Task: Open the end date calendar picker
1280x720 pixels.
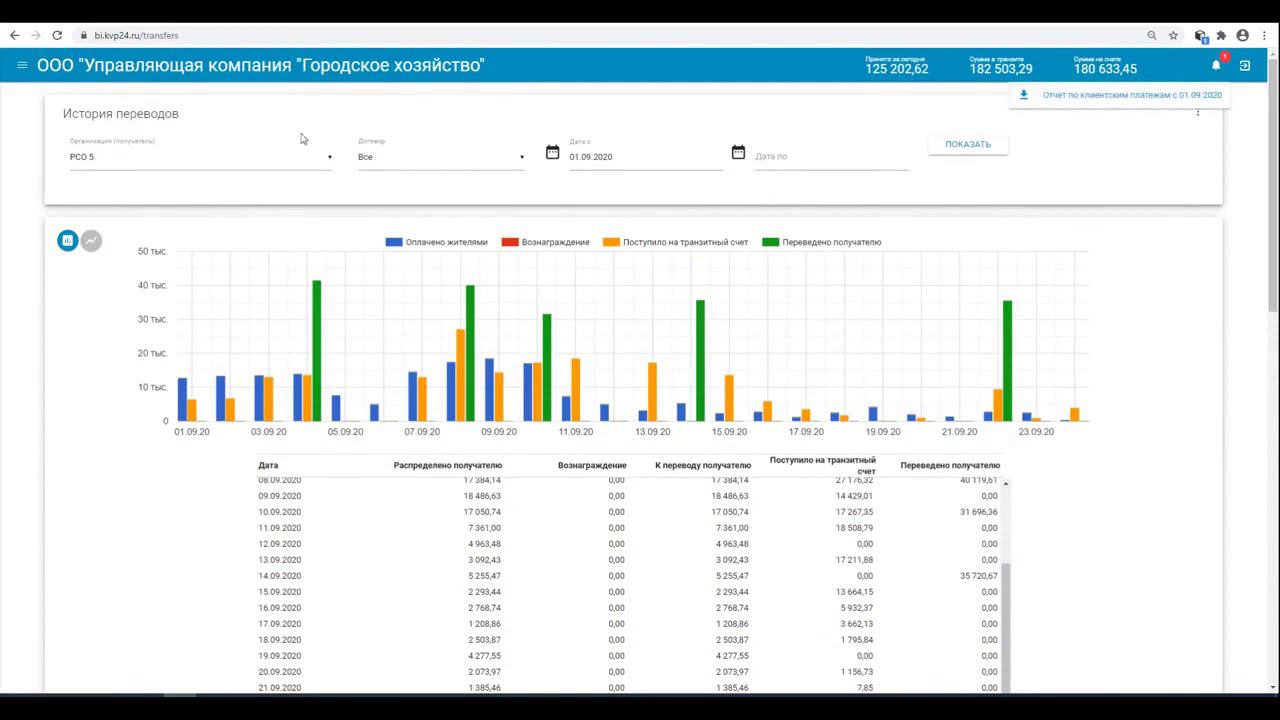Action: point(738,152)
